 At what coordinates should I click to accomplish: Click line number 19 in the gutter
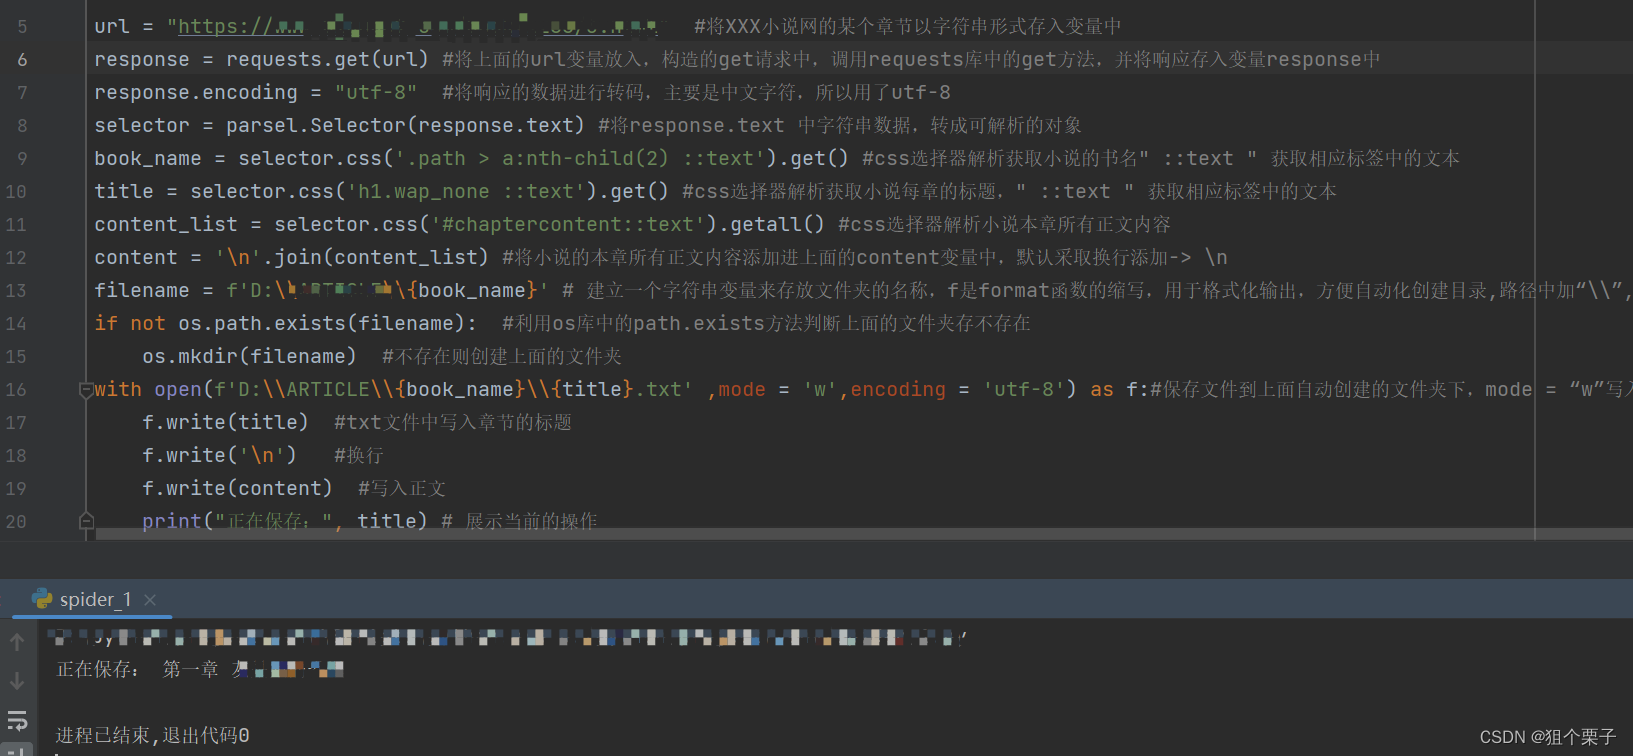pos(16,489)
